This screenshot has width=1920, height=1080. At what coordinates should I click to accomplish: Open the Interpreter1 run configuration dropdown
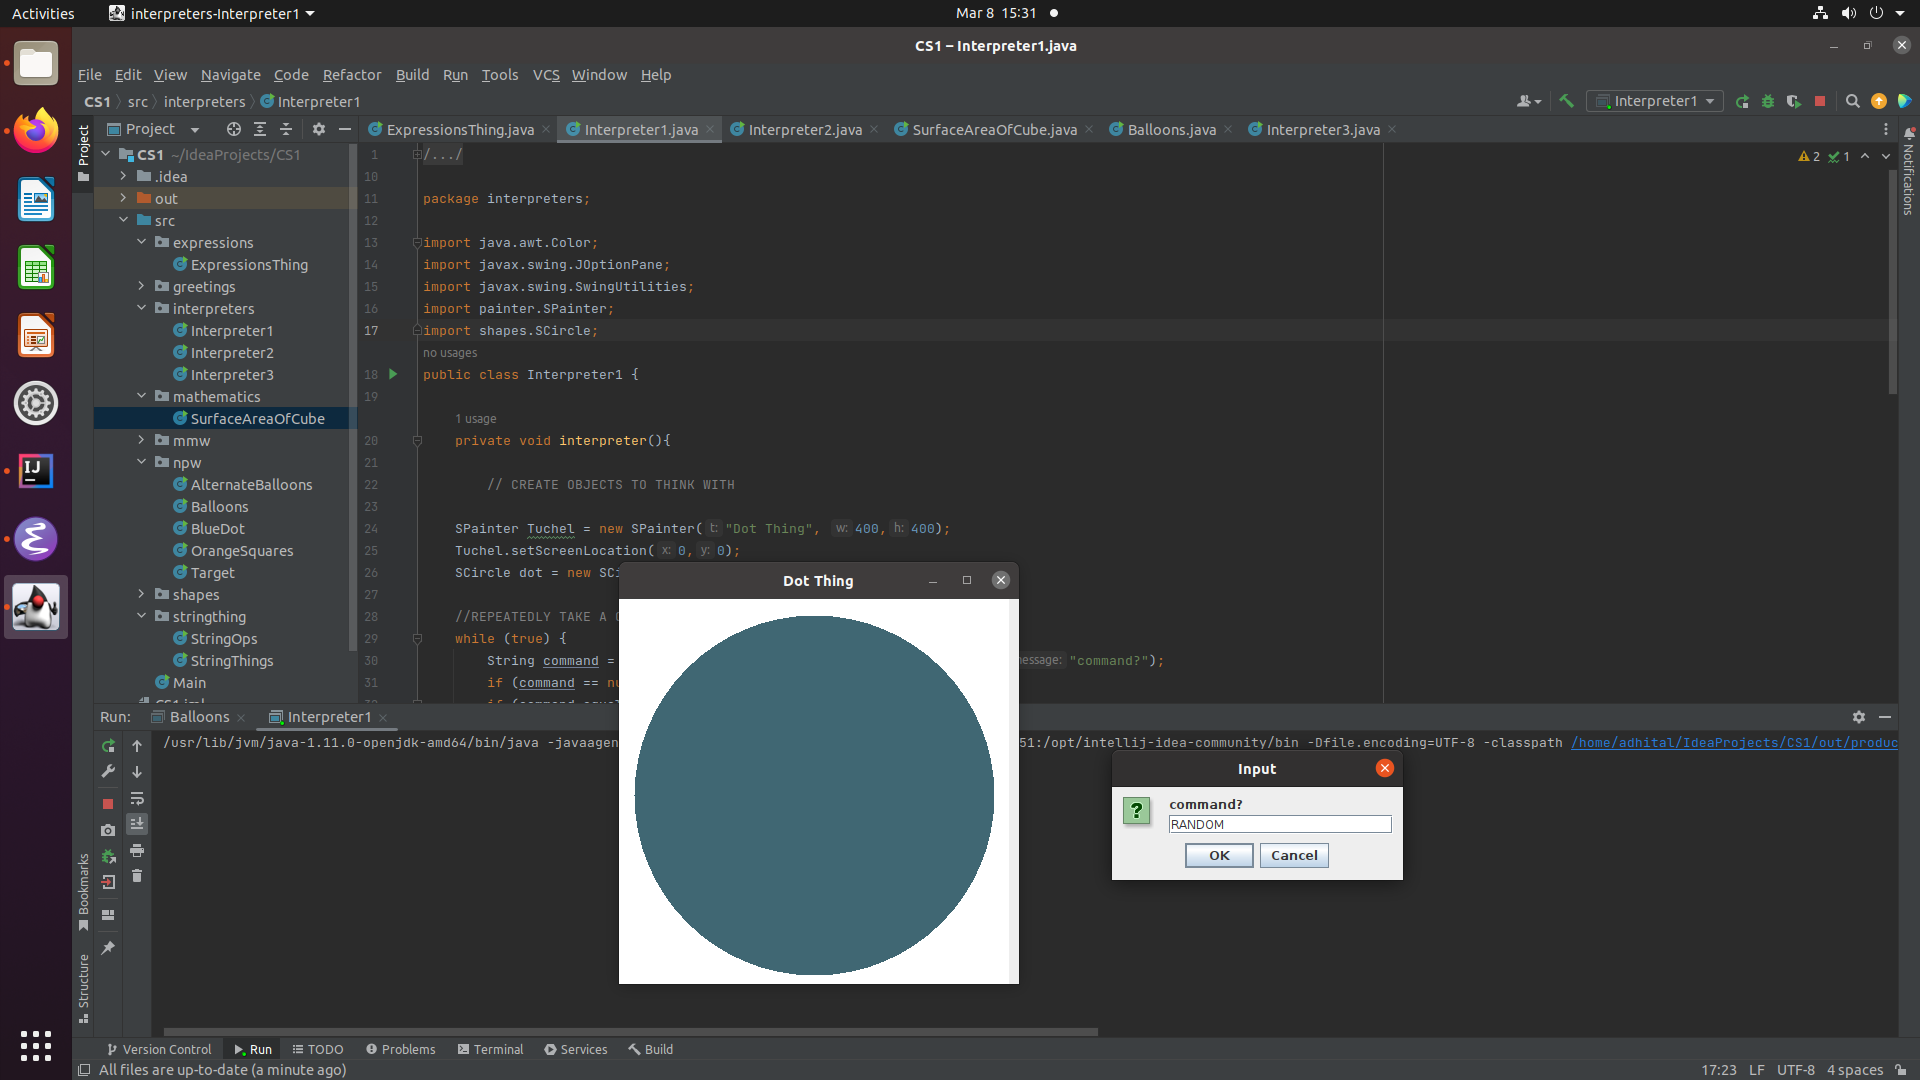tap(1655, 101)
